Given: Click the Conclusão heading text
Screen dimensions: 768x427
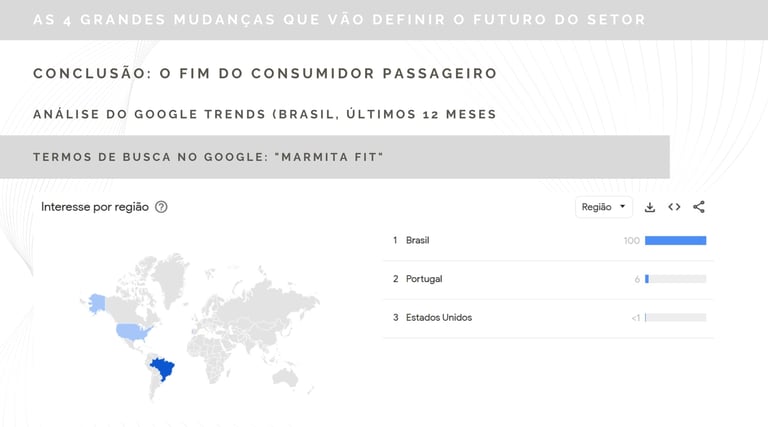Looking at the screenshot, I should [265, 74].
